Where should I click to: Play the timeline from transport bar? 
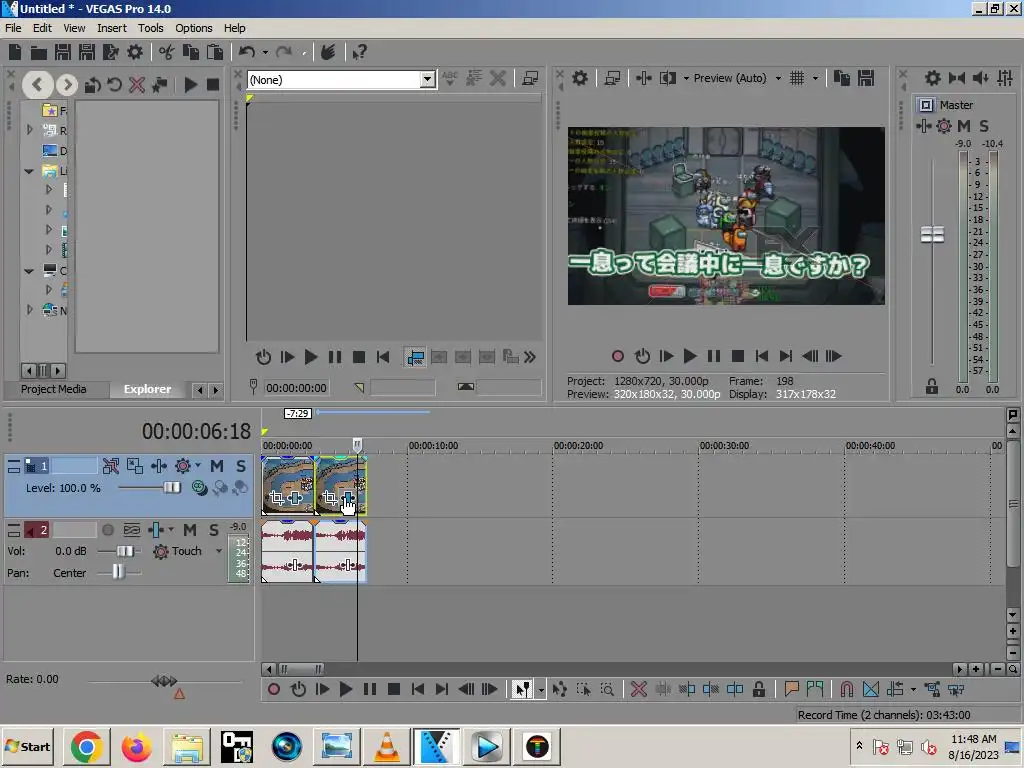coord(346,689)
